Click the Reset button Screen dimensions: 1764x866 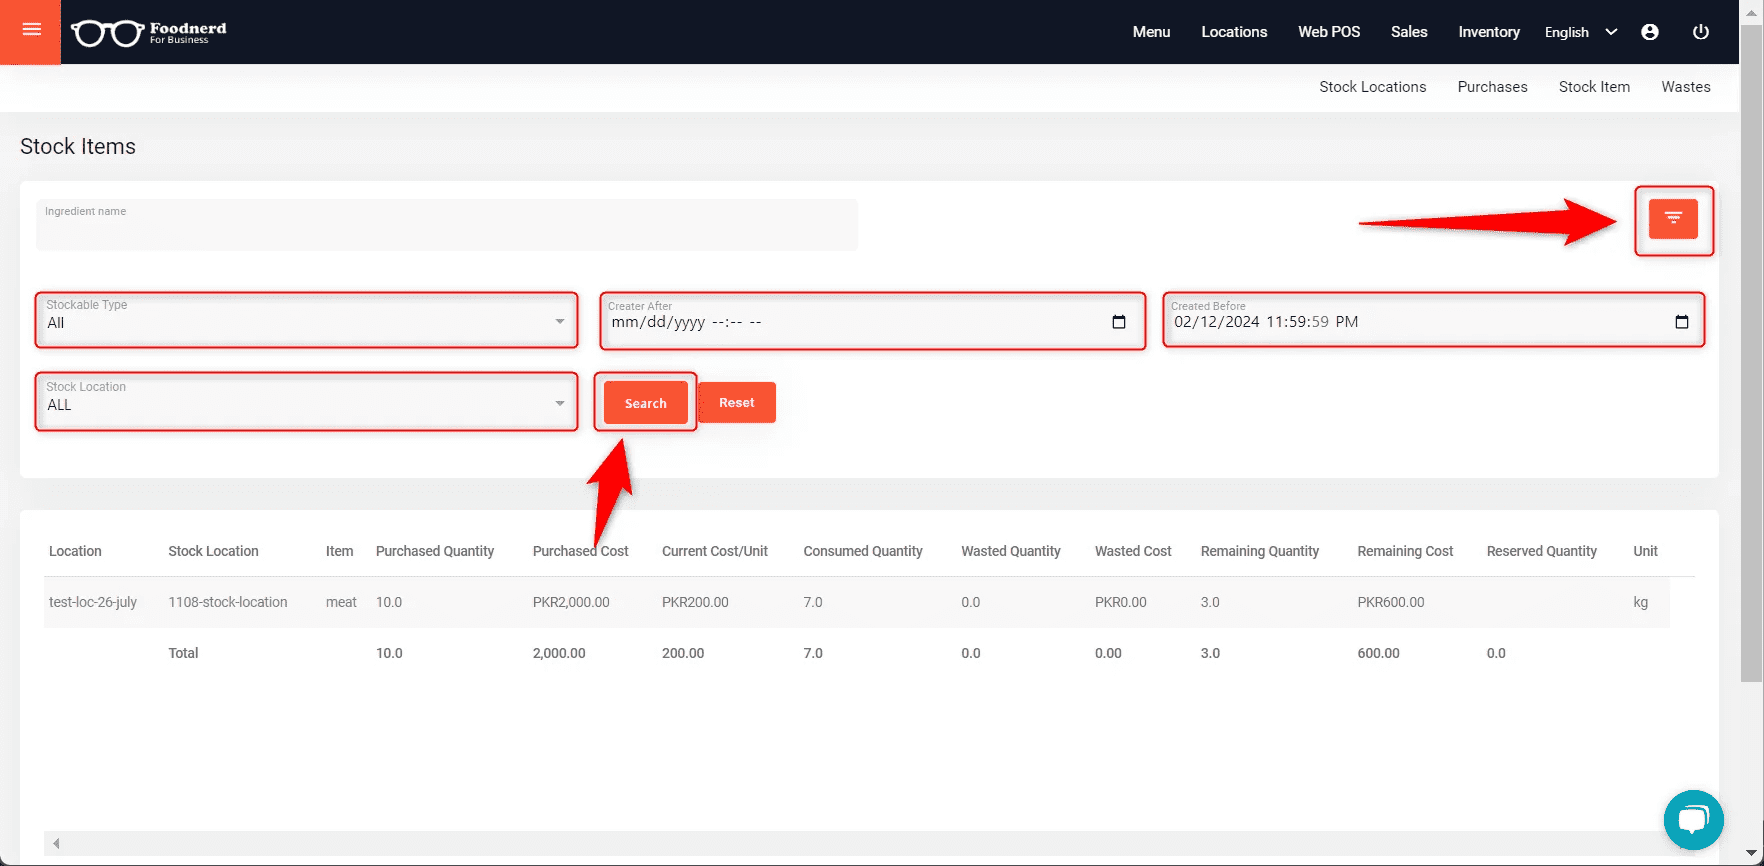point(737,402)
